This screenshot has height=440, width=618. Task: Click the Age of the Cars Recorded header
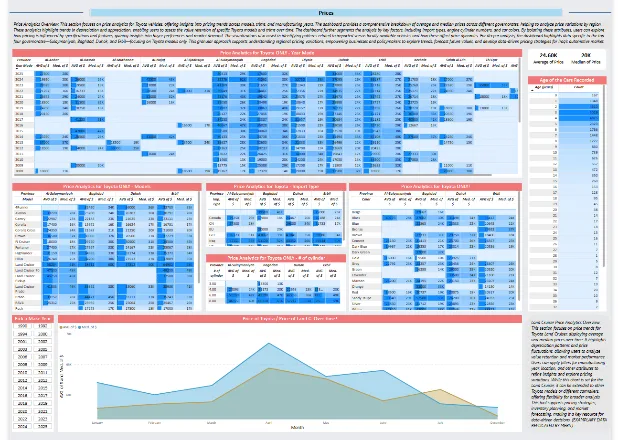pos(567,80)
